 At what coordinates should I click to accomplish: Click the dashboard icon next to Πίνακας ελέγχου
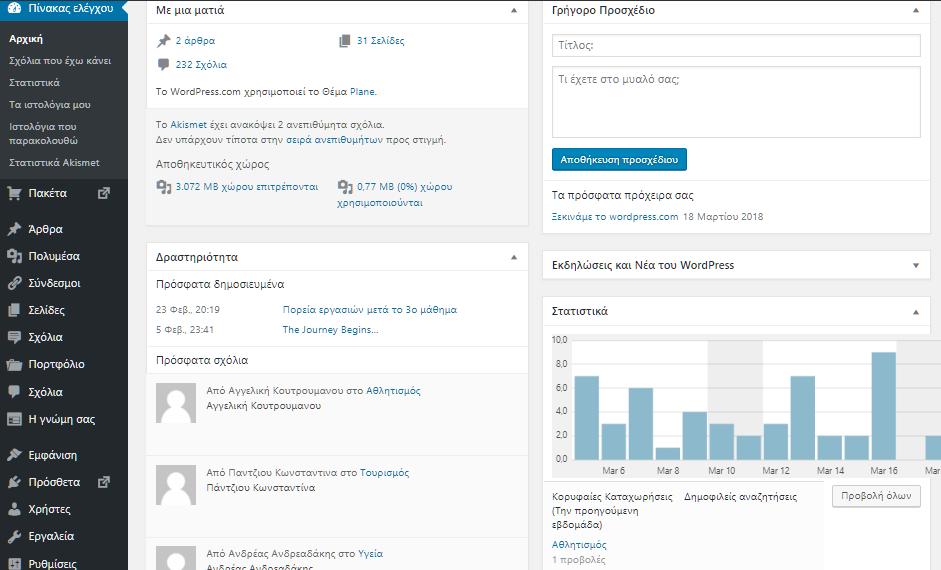[x=14, y=8]
